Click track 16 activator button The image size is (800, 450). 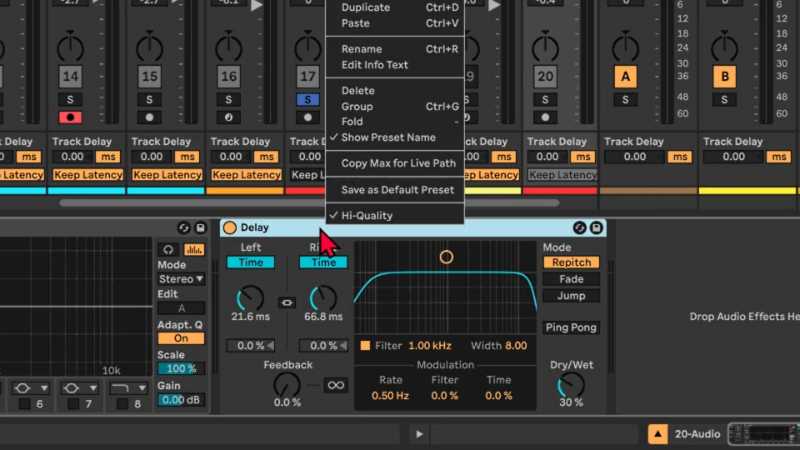pos(229,77)
